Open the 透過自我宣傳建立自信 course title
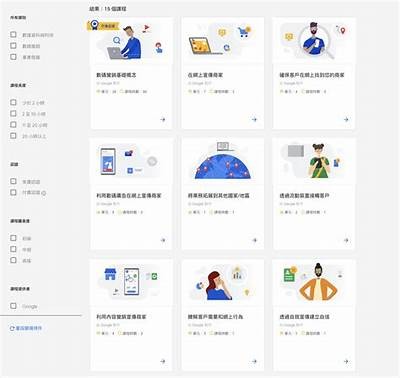The image size is (400, 378). point(304,317)
